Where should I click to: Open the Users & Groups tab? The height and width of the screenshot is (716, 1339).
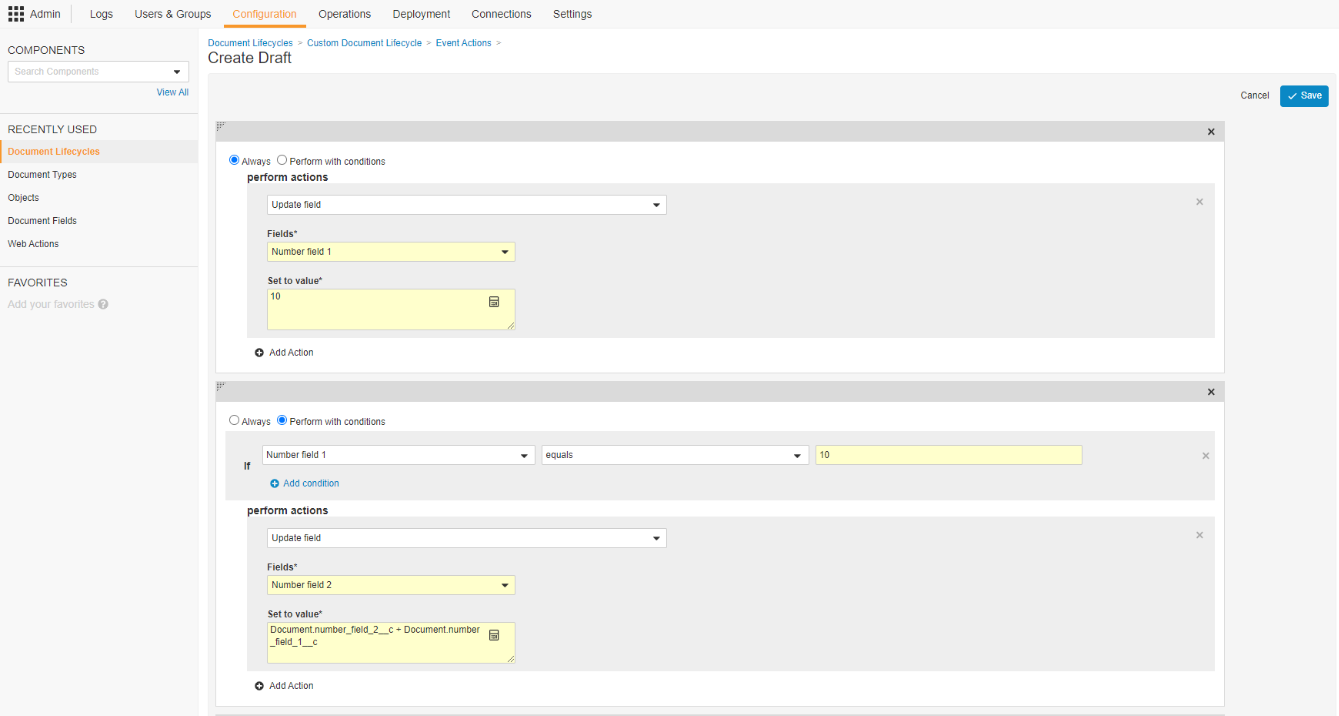172,14
